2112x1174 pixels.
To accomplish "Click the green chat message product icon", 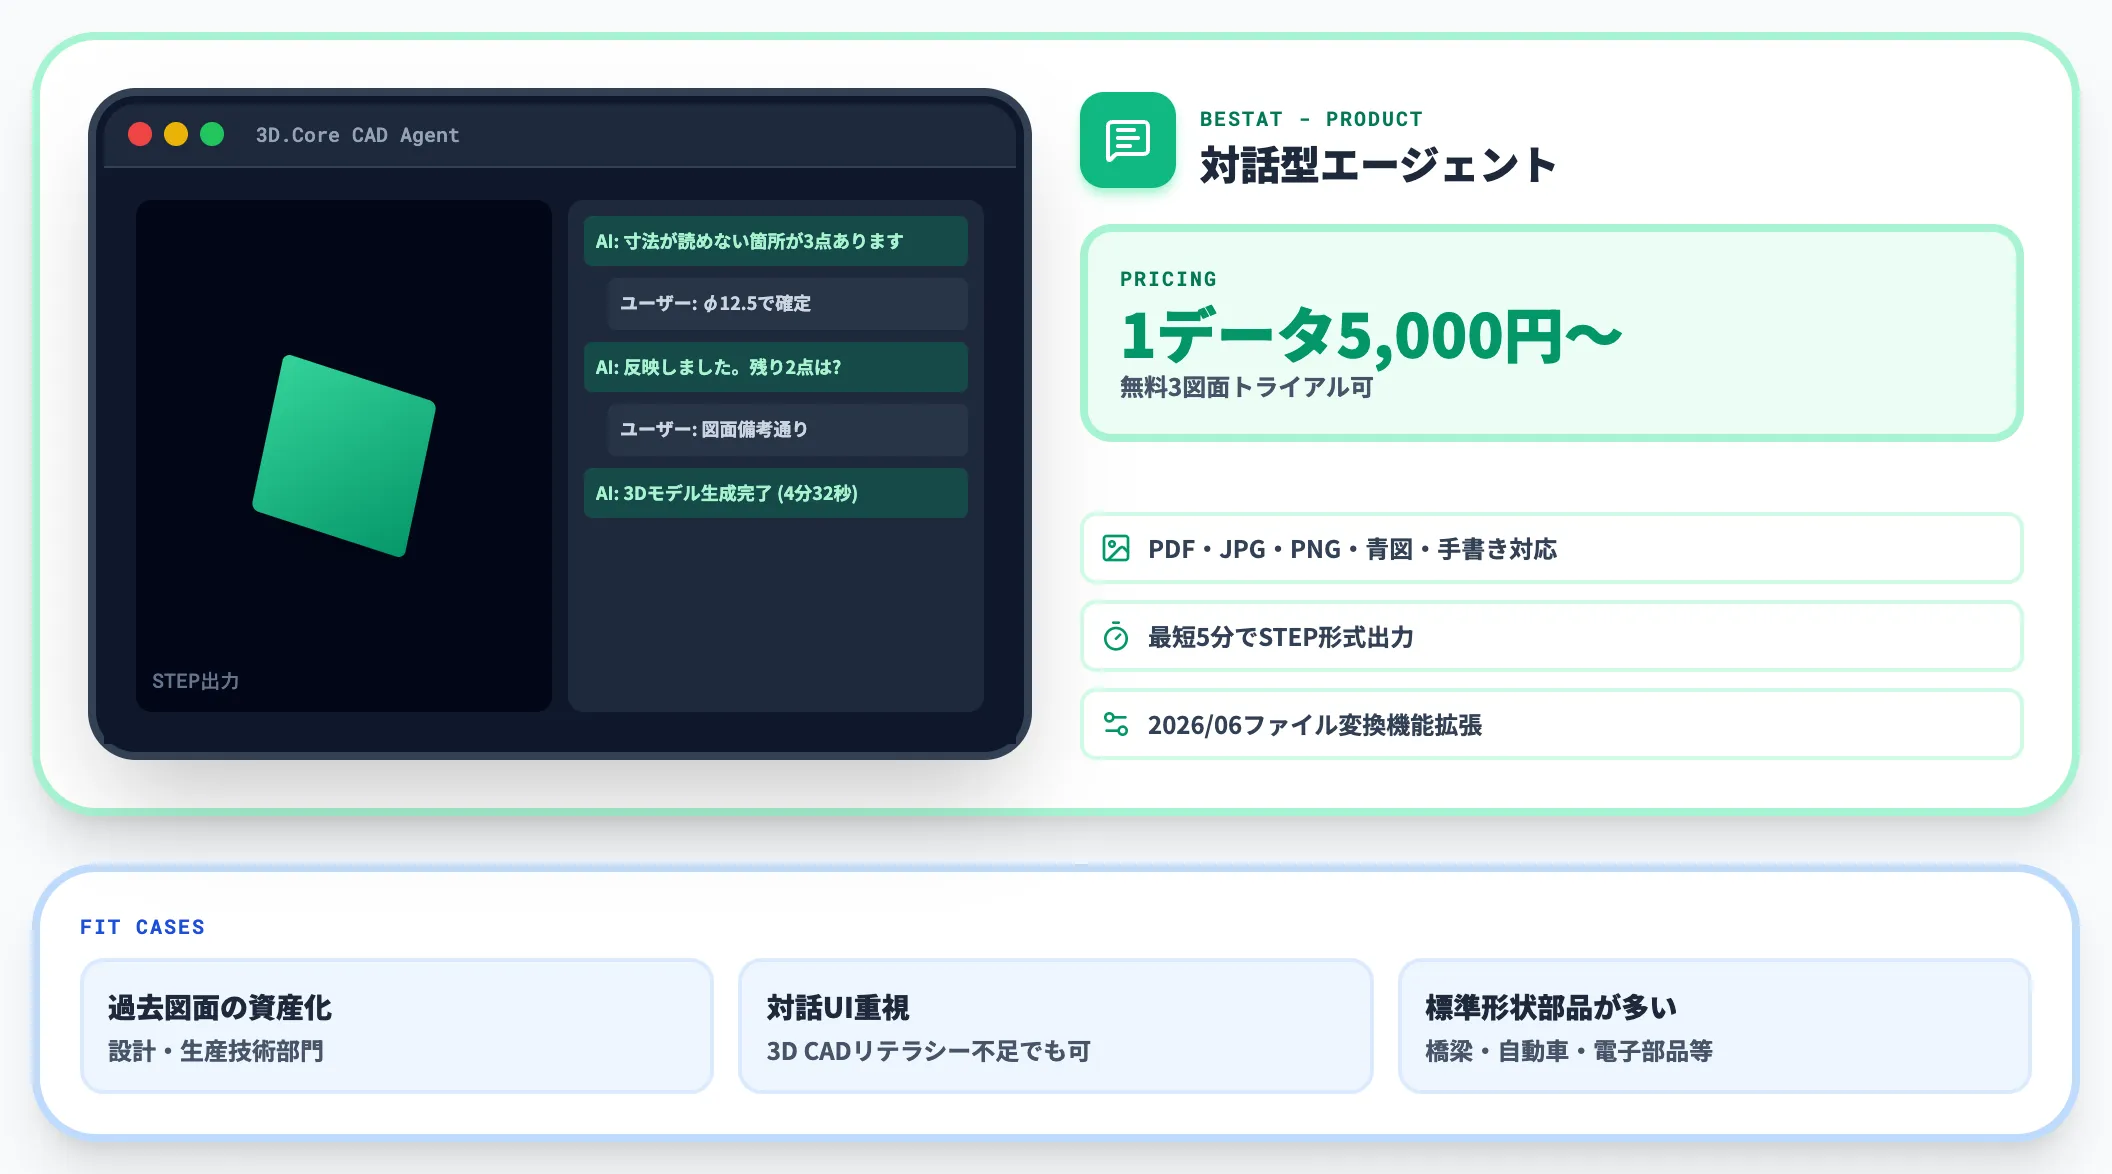I will (1128, 140).
